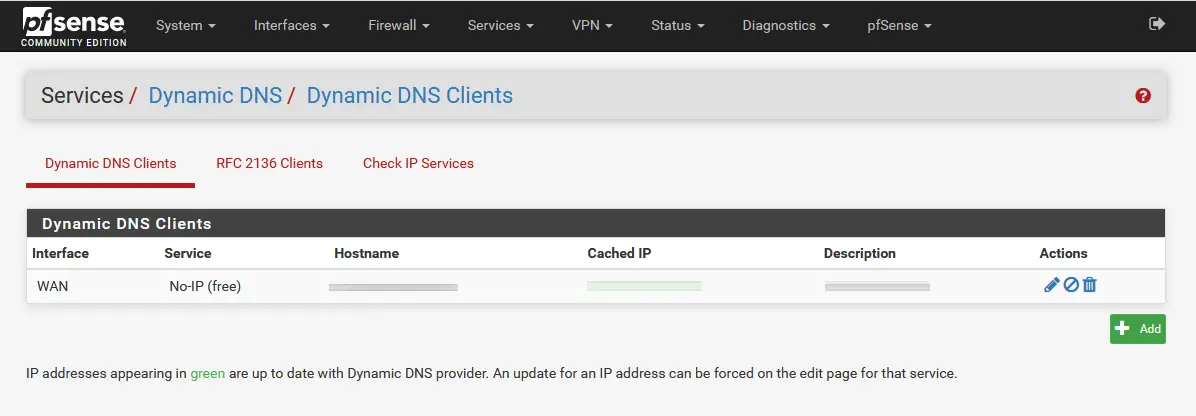Expand the System menu

pyautogui.click(x=185, y=25)
